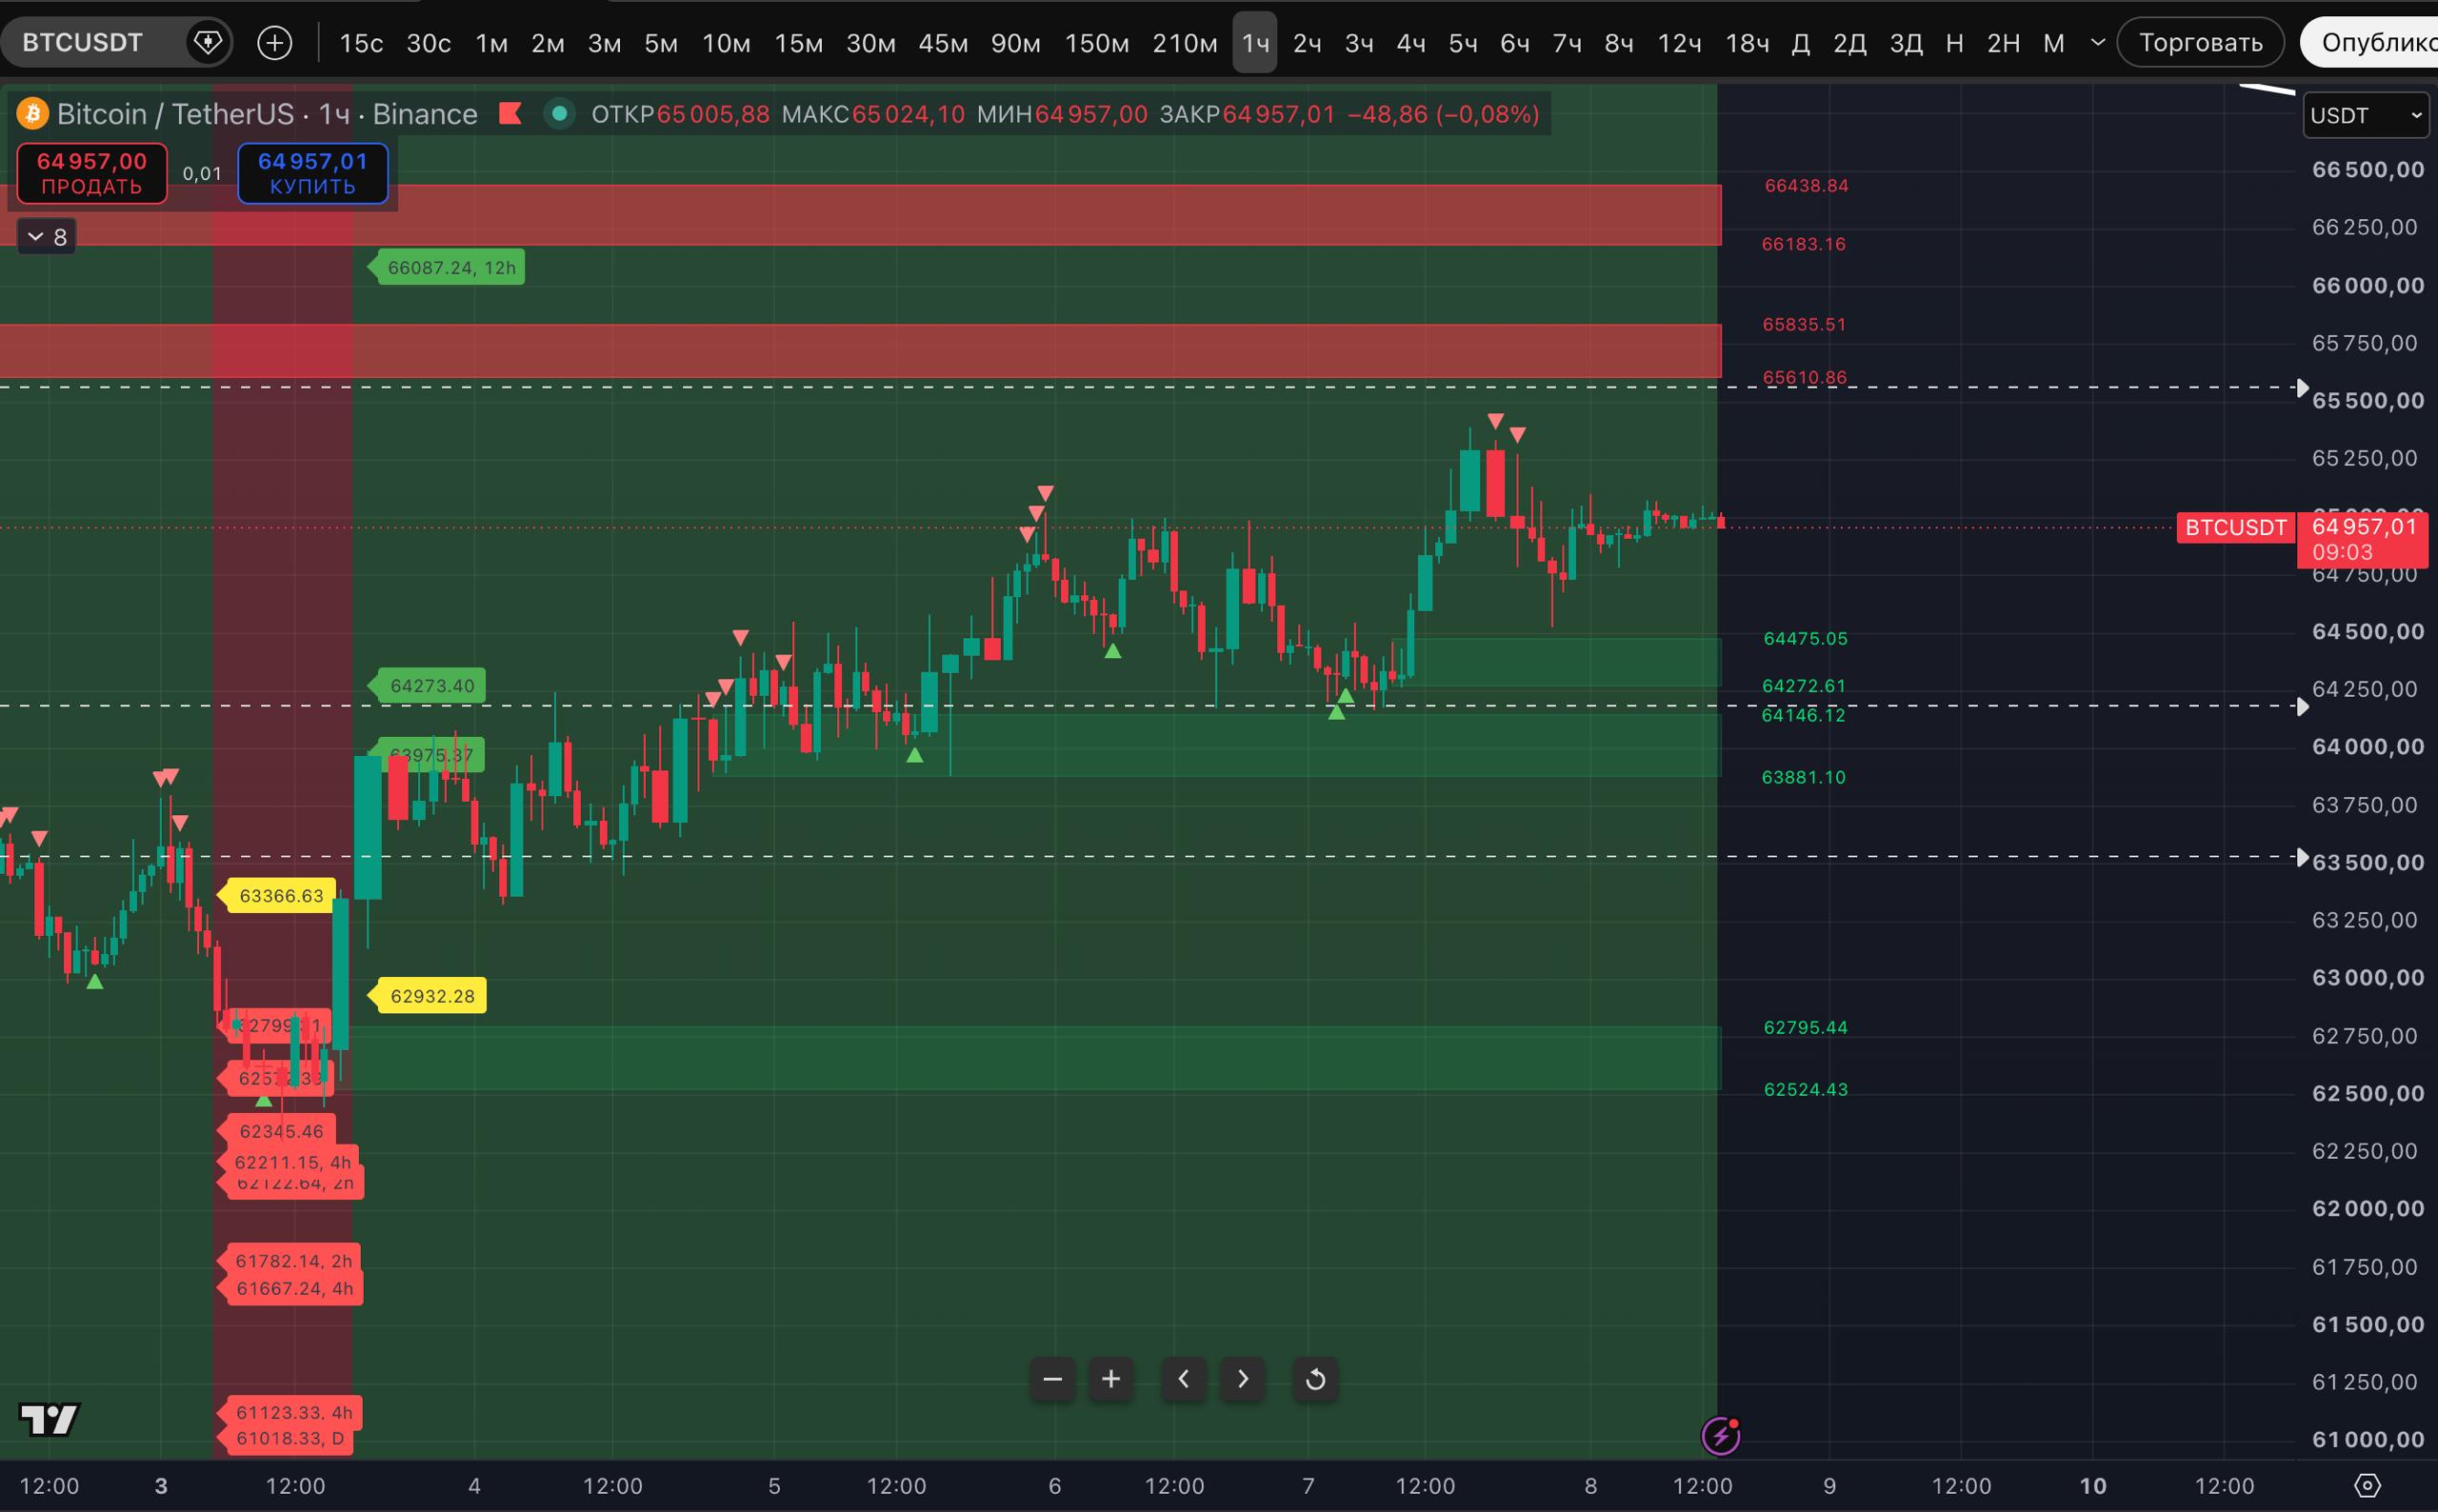Click the red BTCUSDT price line label

(x=2235, y=527)
